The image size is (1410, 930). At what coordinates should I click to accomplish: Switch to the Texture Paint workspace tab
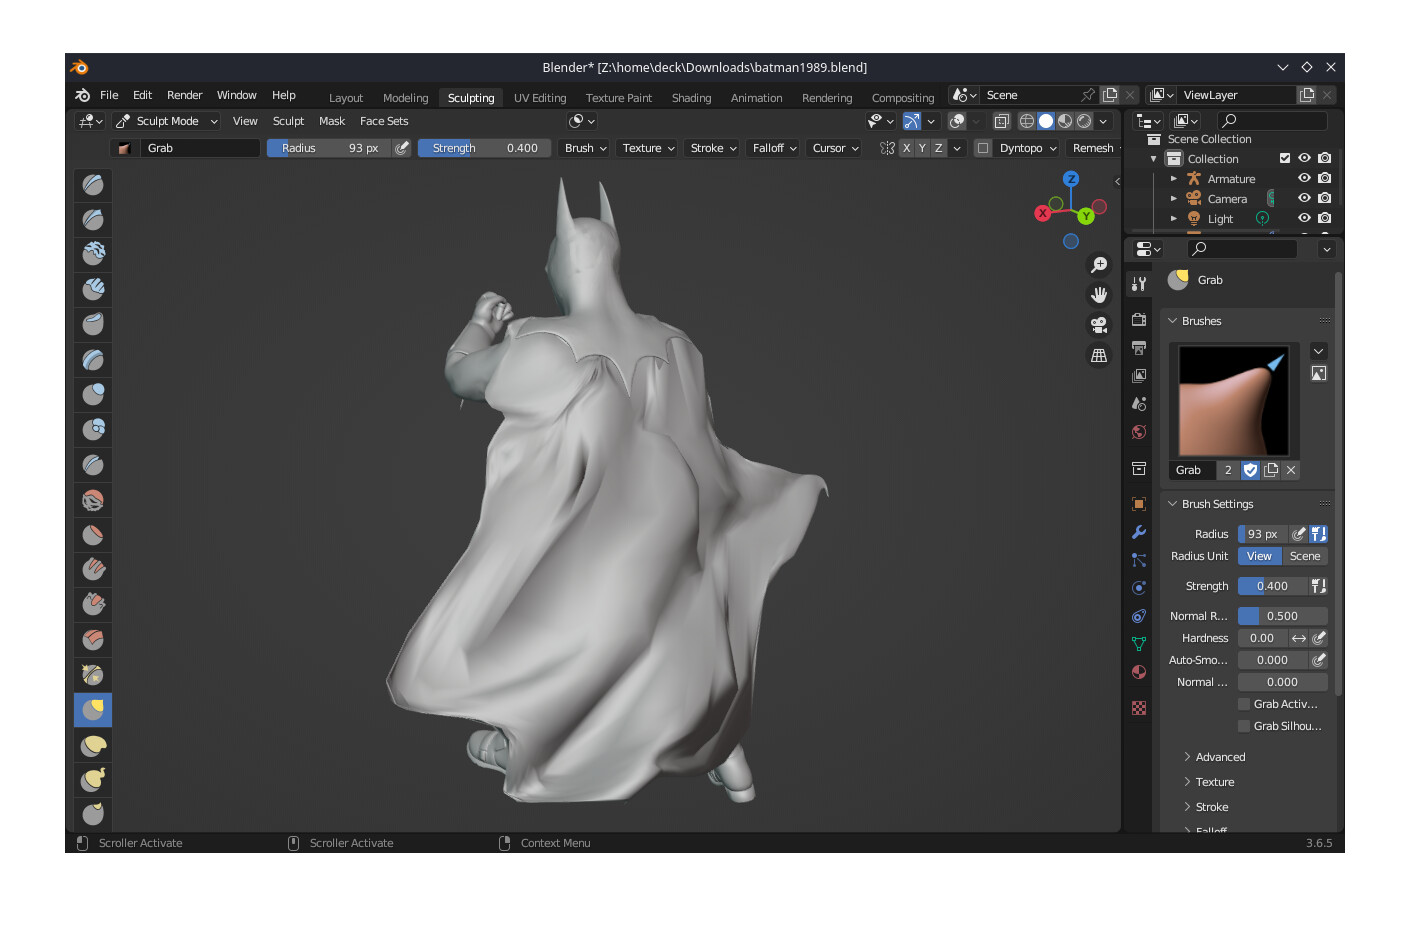(618, 98)
